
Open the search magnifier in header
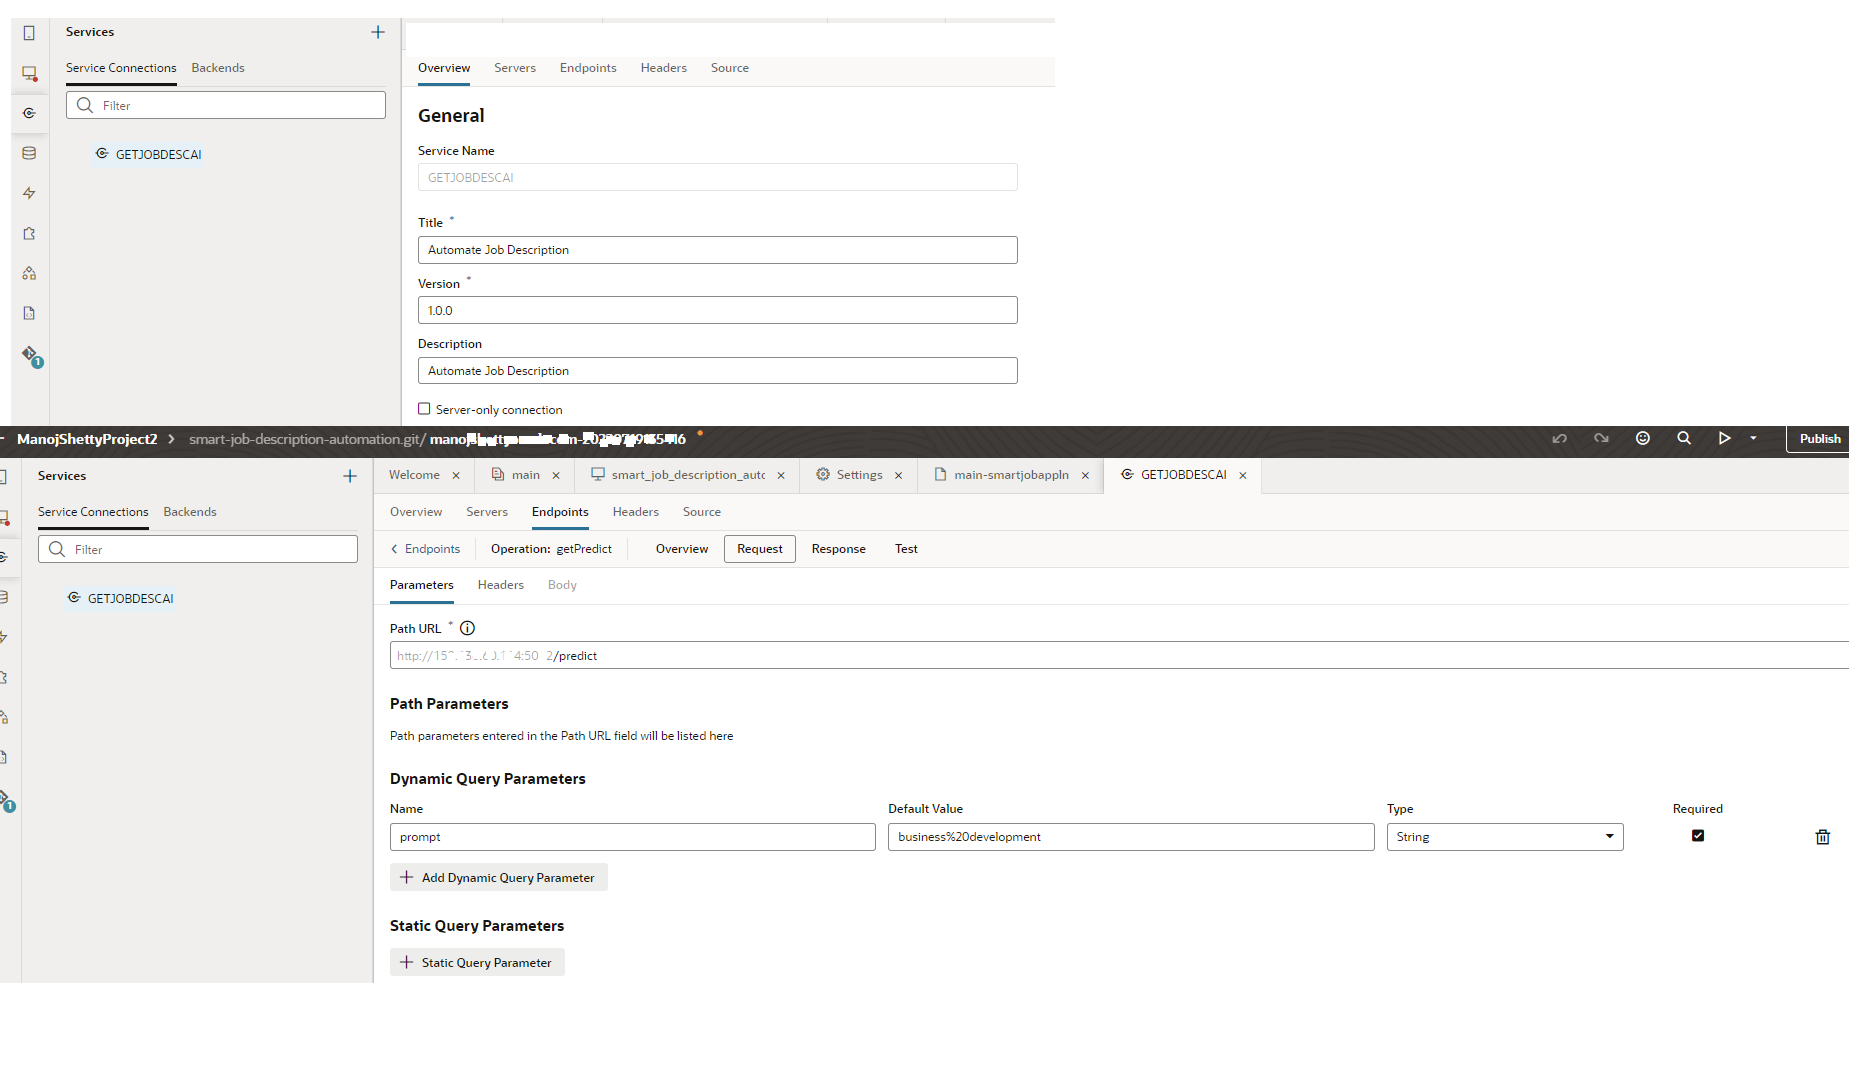tap(1684, 439)
